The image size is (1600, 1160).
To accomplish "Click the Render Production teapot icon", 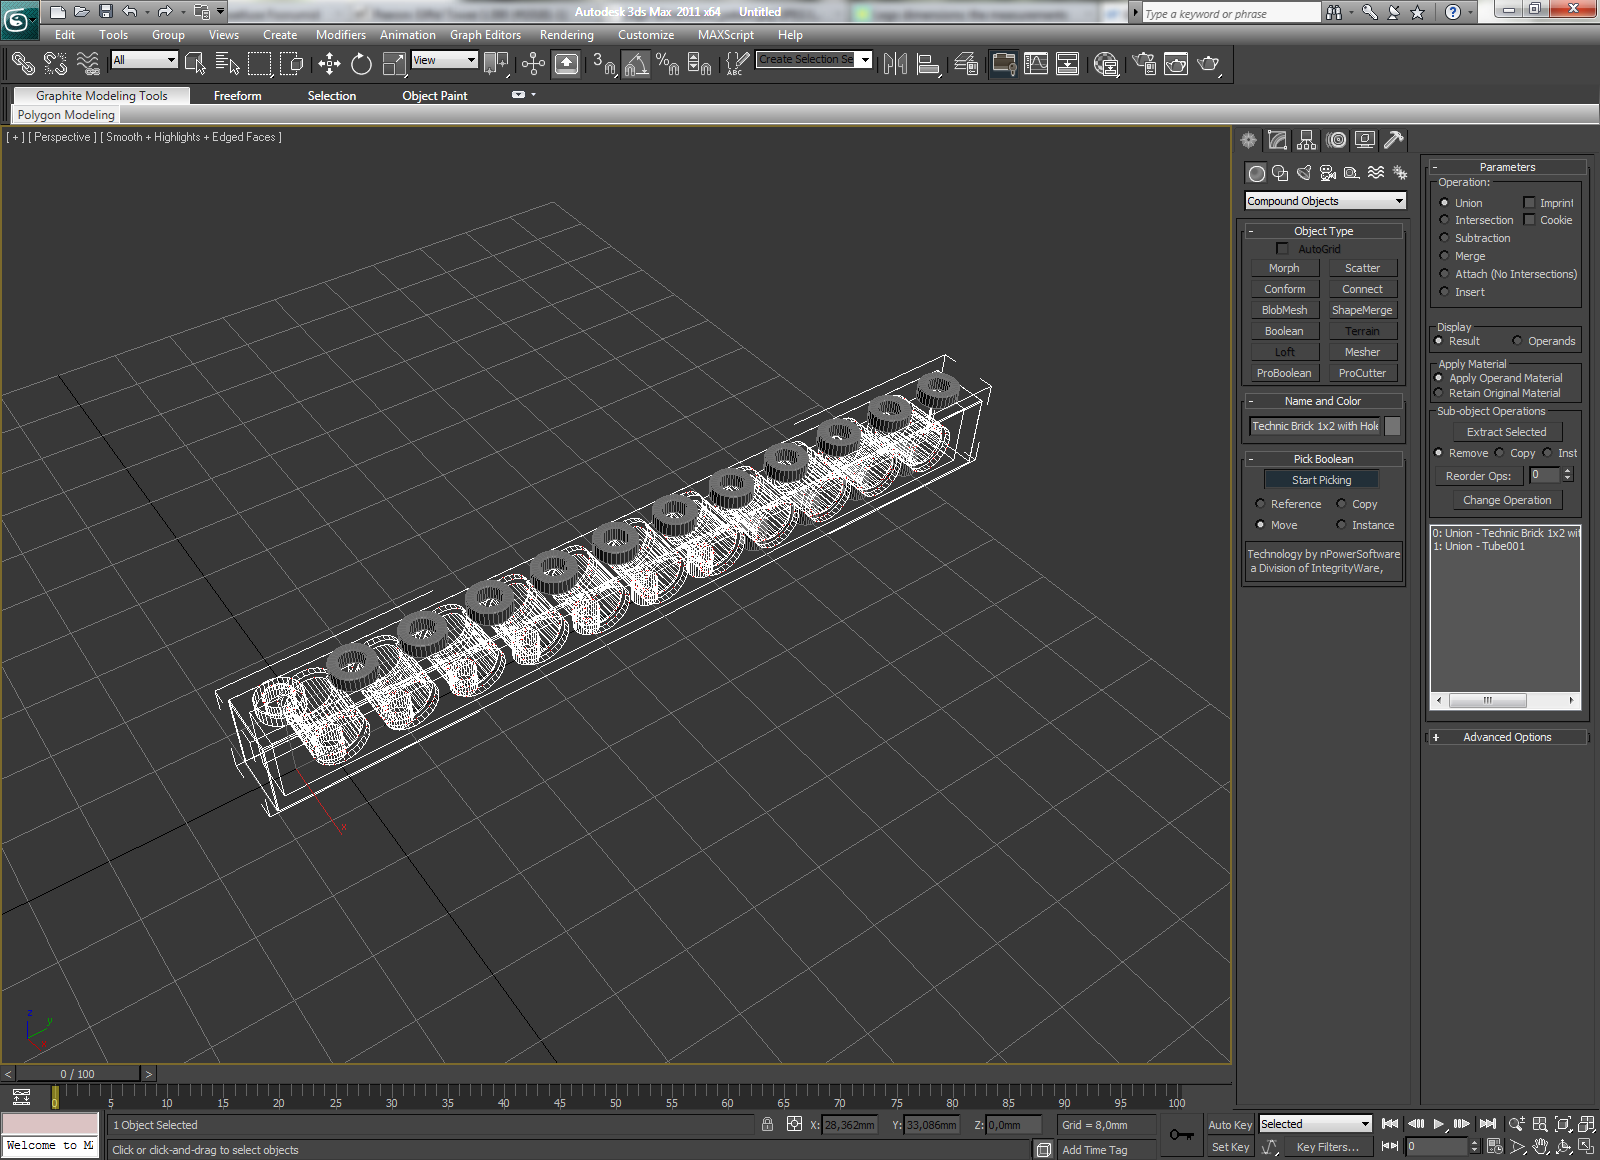I will tap(1208, 64).
